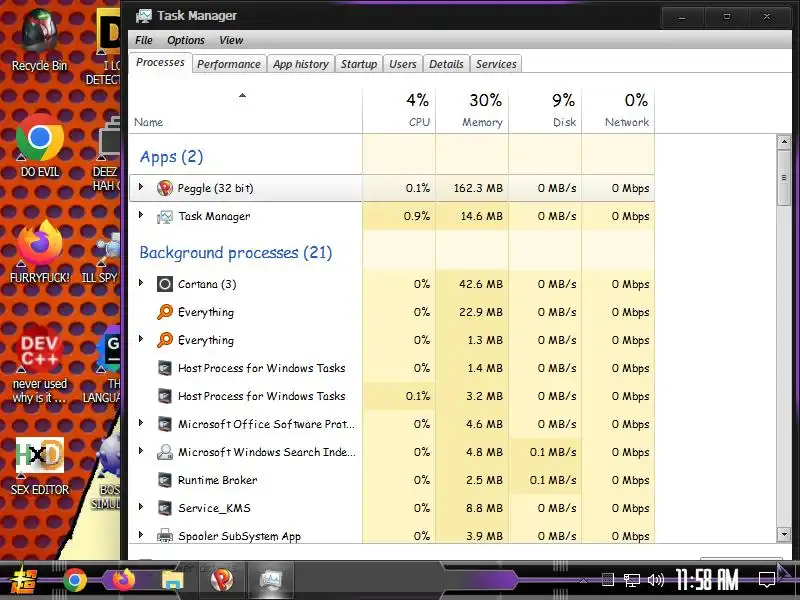800x600 pixels.
Task: Click the volume speaker tray icon
Action: [656, 580]
